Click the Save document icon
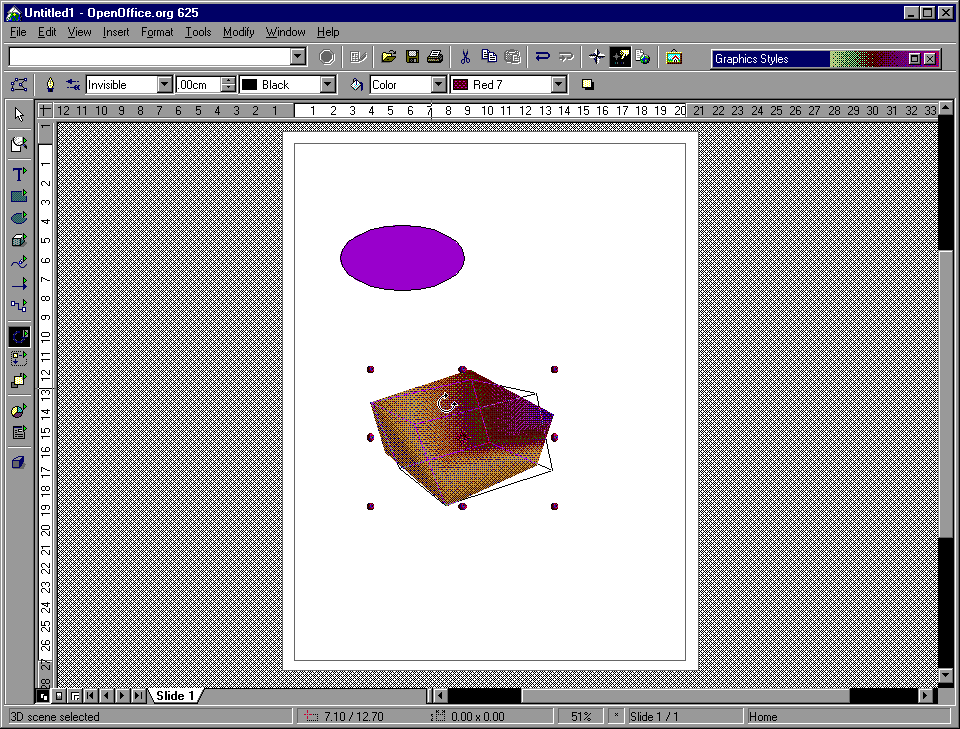Image resolution: width=960 pixels, height=729 pixels. pos(412,57)
